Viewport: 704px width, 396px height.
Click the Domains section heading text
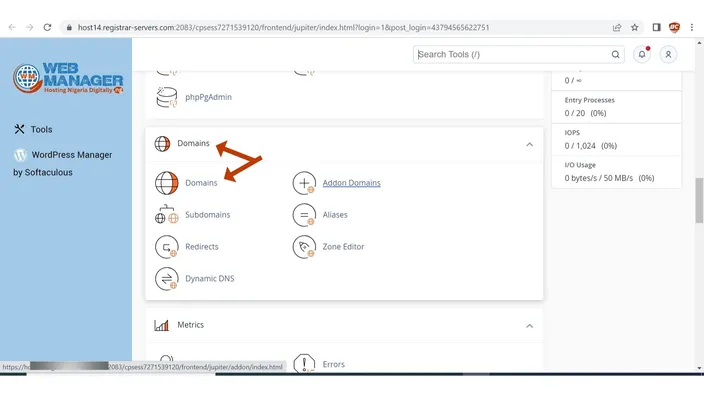pos(193,143)
